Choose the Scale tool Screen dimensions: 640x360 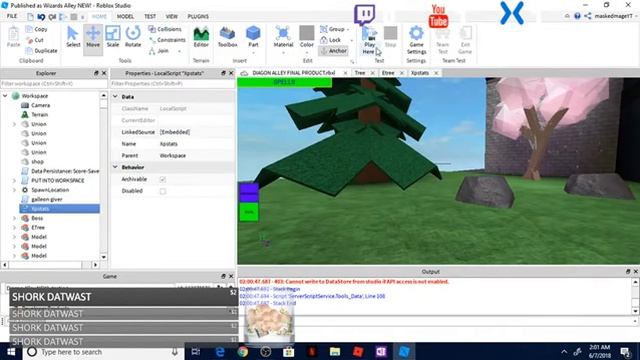[x=113, y=37]
